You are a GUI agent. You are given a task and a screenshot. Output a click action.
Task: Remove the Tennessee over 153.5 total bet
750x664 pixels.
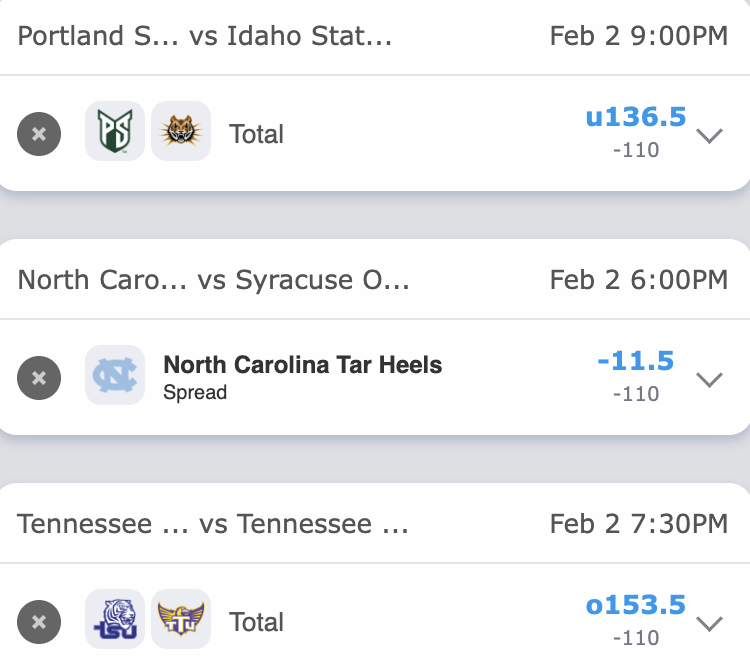(39, 622)
